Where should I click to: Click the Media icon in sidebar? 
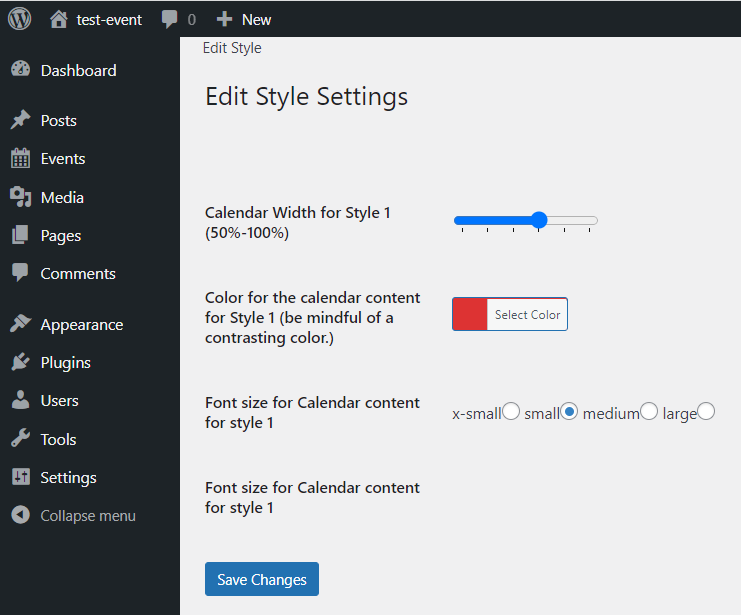pos(20,197)
